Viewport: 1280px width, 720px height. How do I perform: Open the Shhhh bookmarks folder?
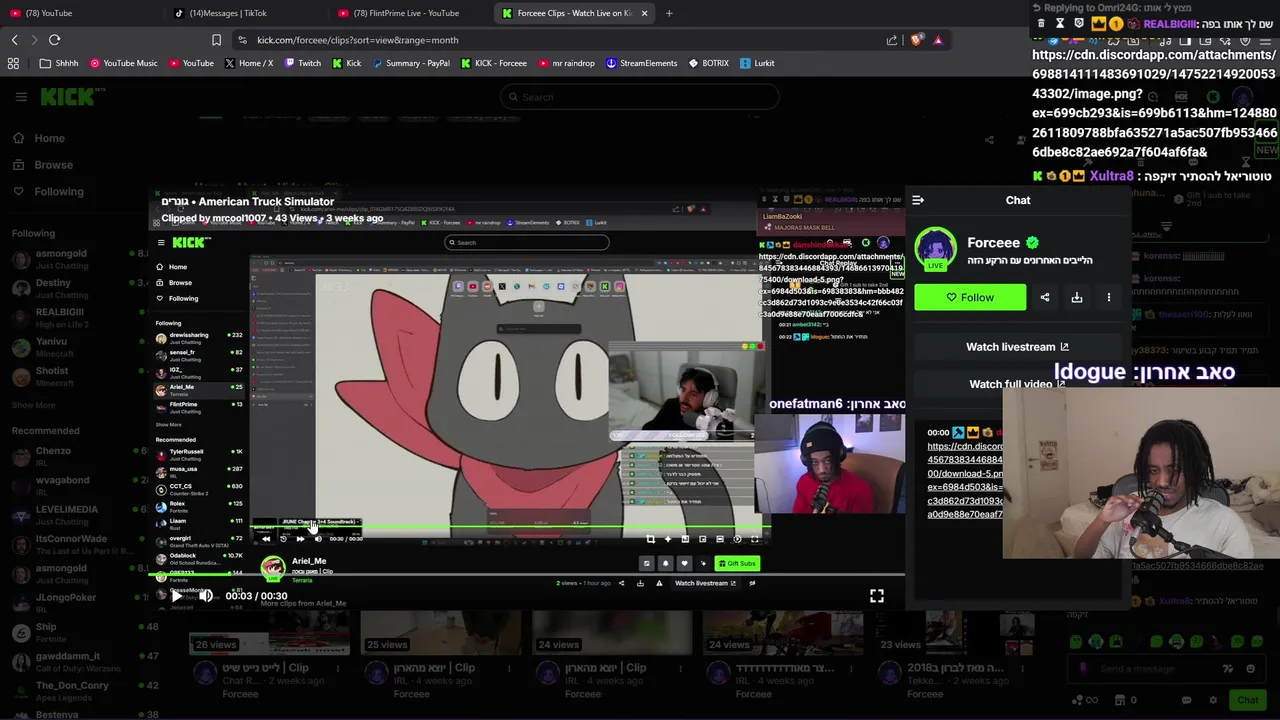pos(59,63)
